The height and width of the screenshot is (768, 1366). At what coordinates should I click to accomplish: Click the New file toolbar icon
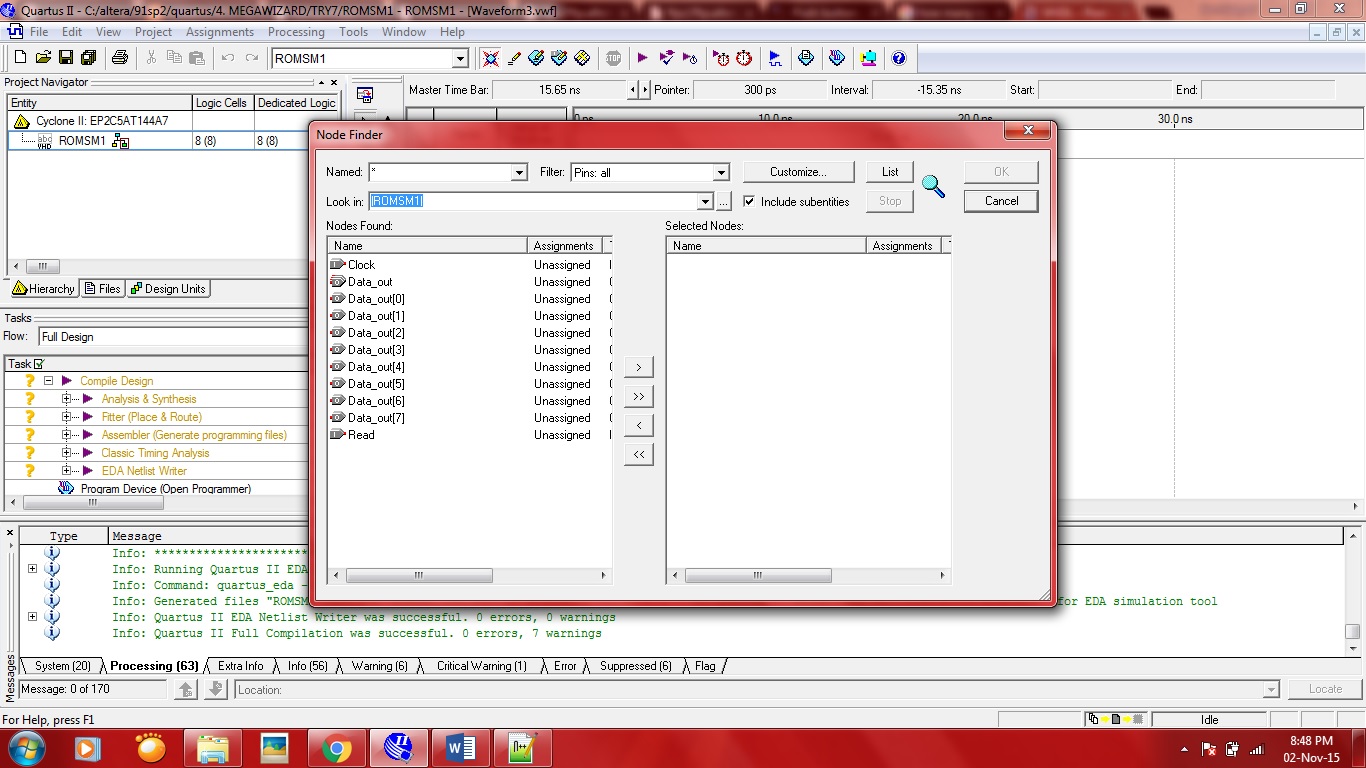19,58
